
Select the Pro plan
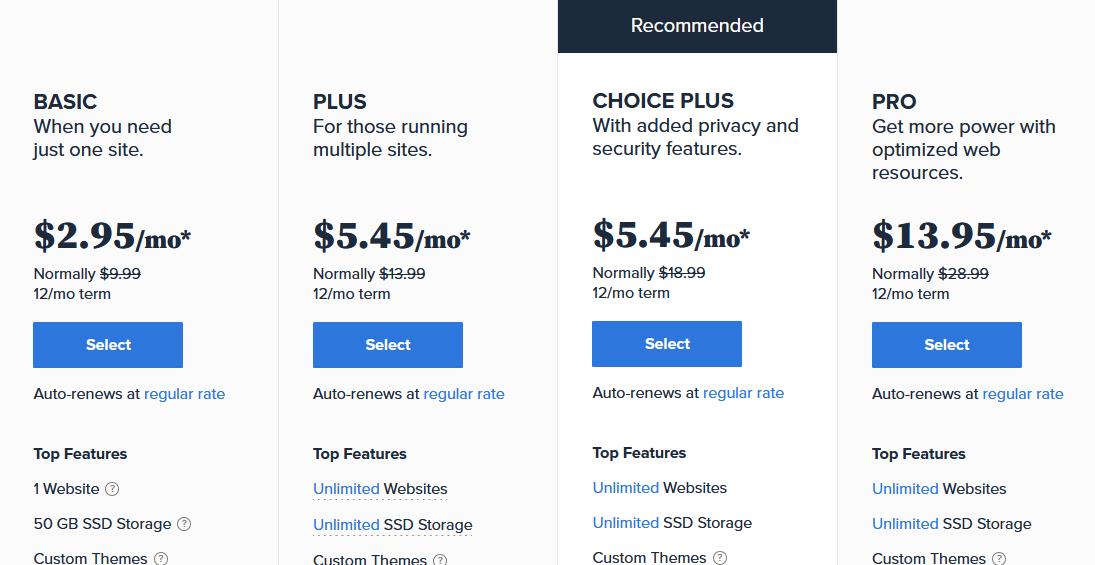pos(947,345)
